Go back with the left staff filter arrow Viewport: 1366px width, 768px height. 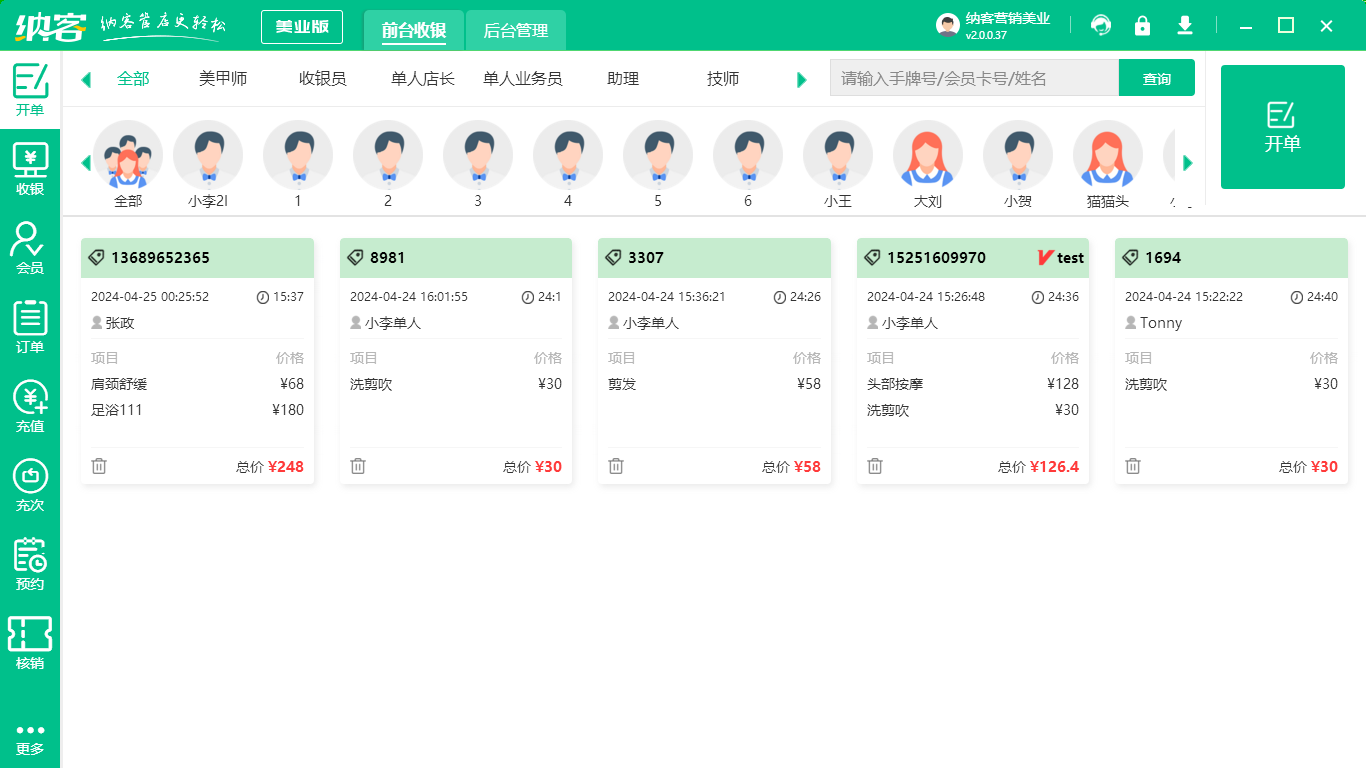click(87, 78)
